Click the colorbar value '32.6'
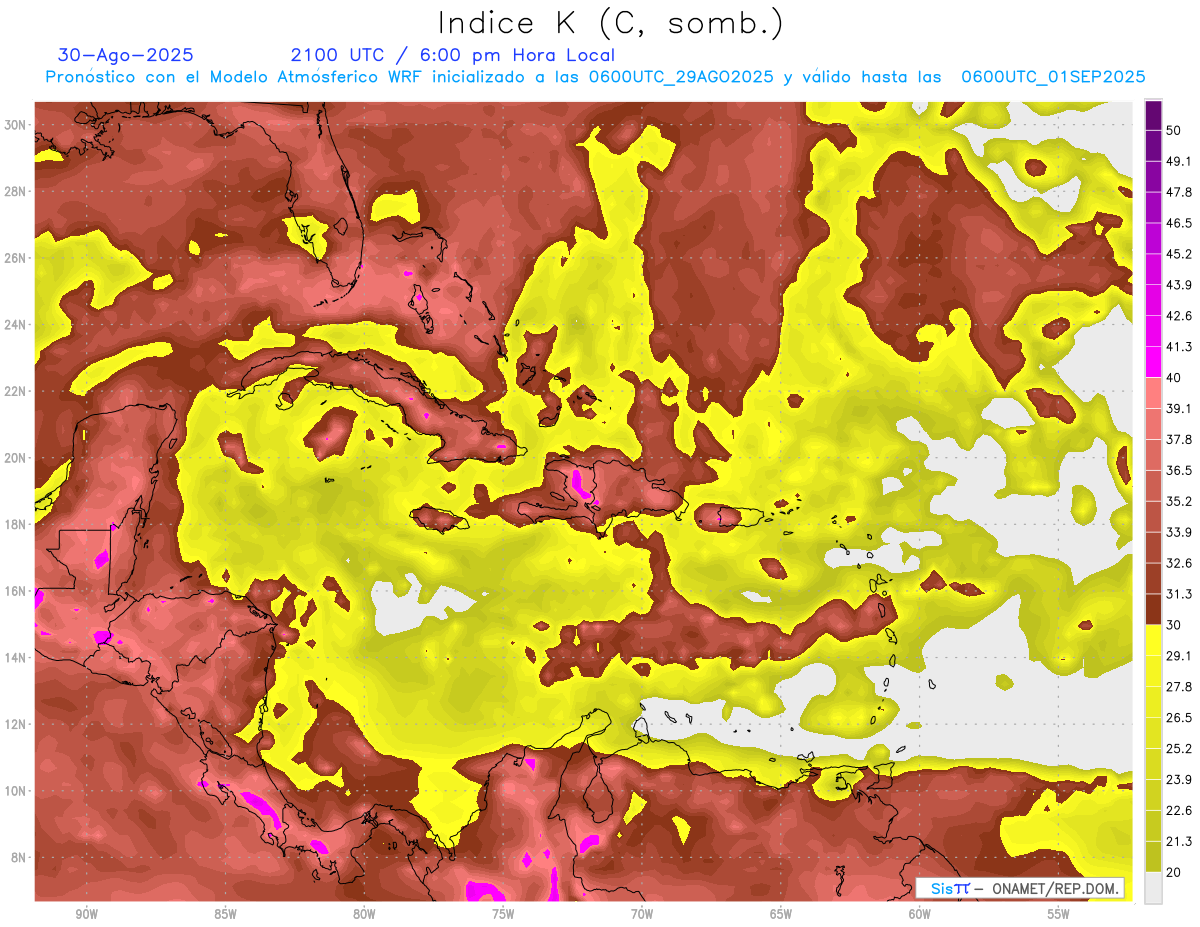1200x927 pixels. click(x=1179, y=563)
